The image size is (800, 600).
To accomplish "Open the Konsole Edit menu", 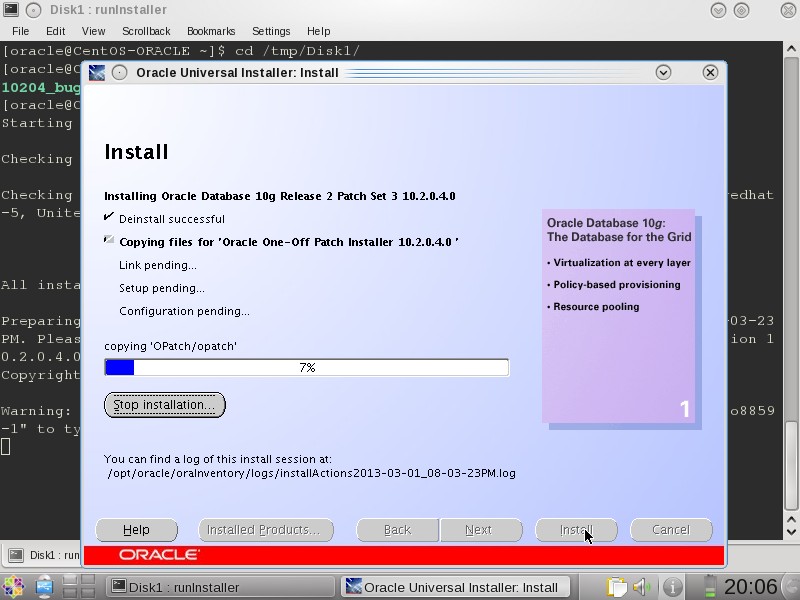I will (56, 31).
